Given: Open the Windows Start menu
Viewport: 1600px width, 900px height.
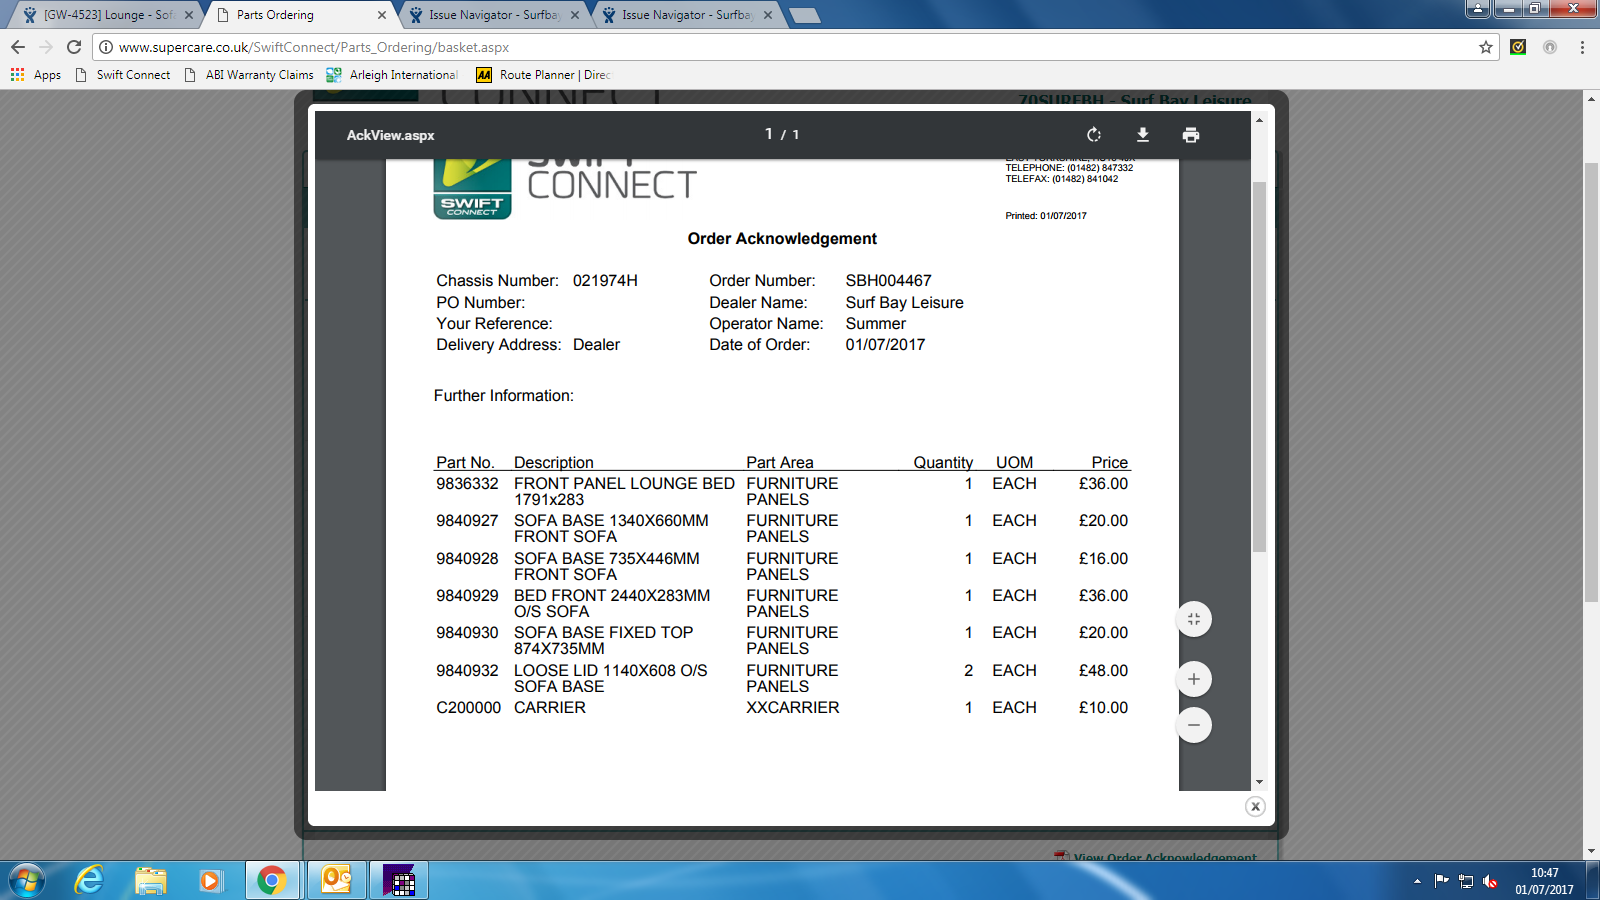Looking at the screenshot, I should 27,880.
